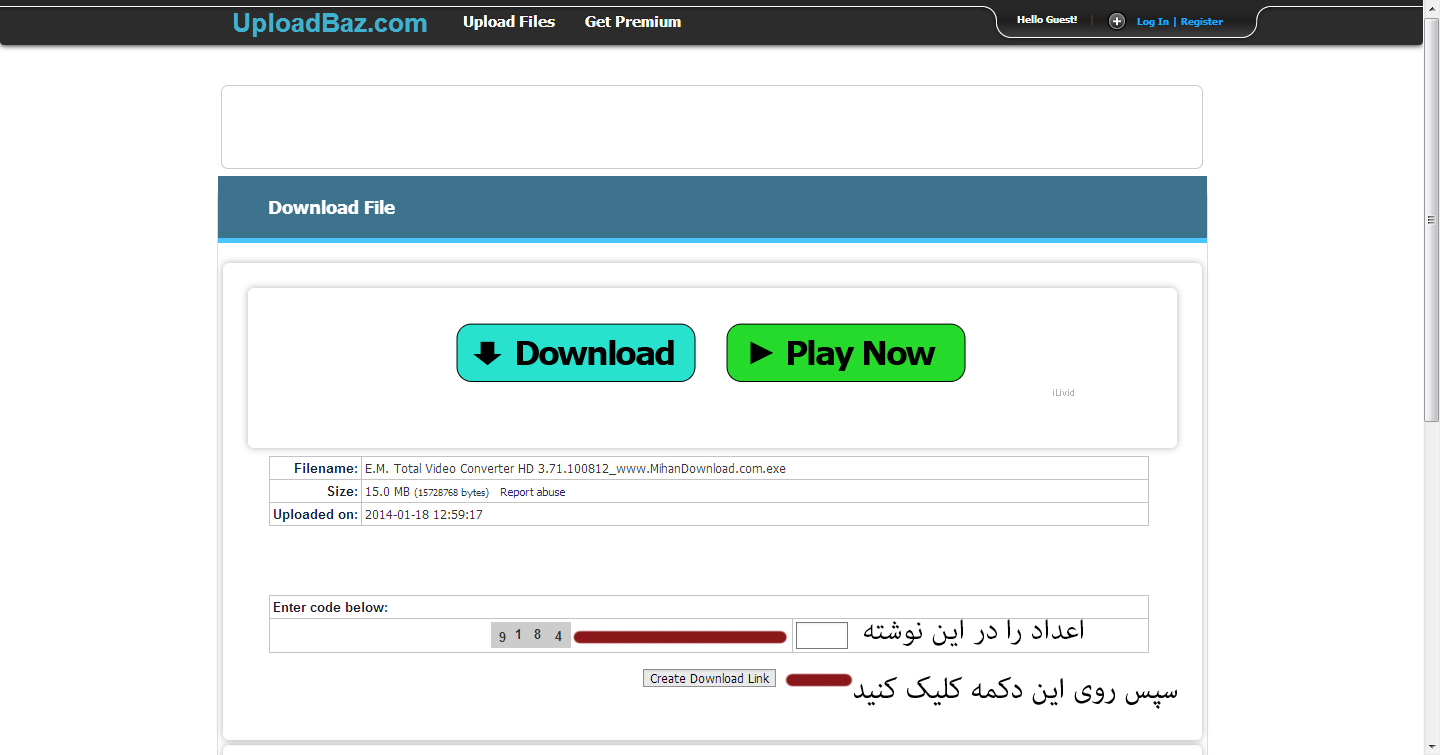Open the Register link
Viewport: 1440px width, 755px height.
1201,22
